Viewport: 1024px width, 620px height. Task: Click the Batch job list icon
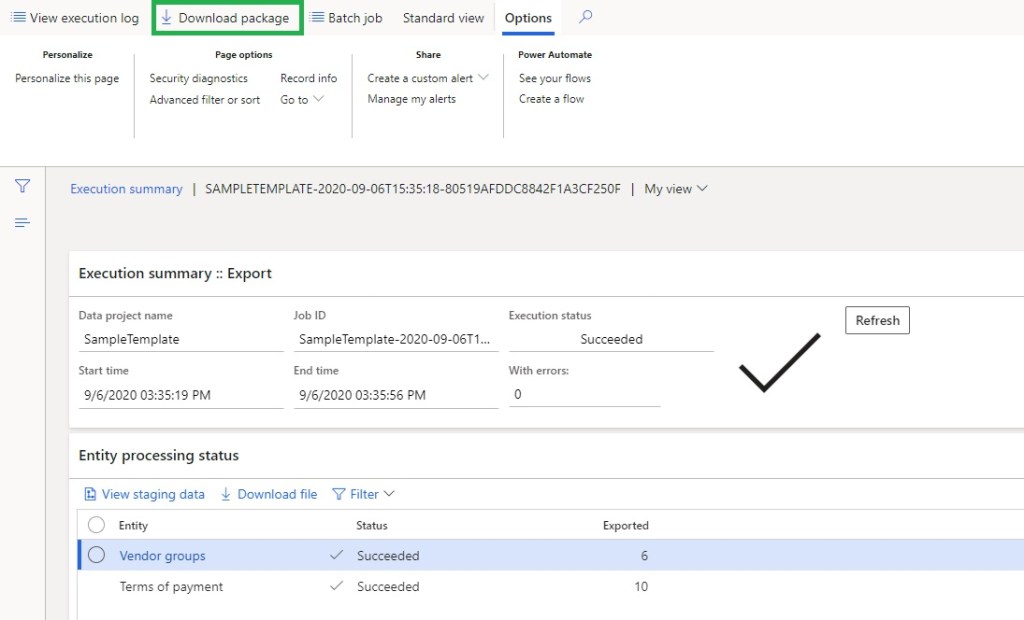(317, 18)
